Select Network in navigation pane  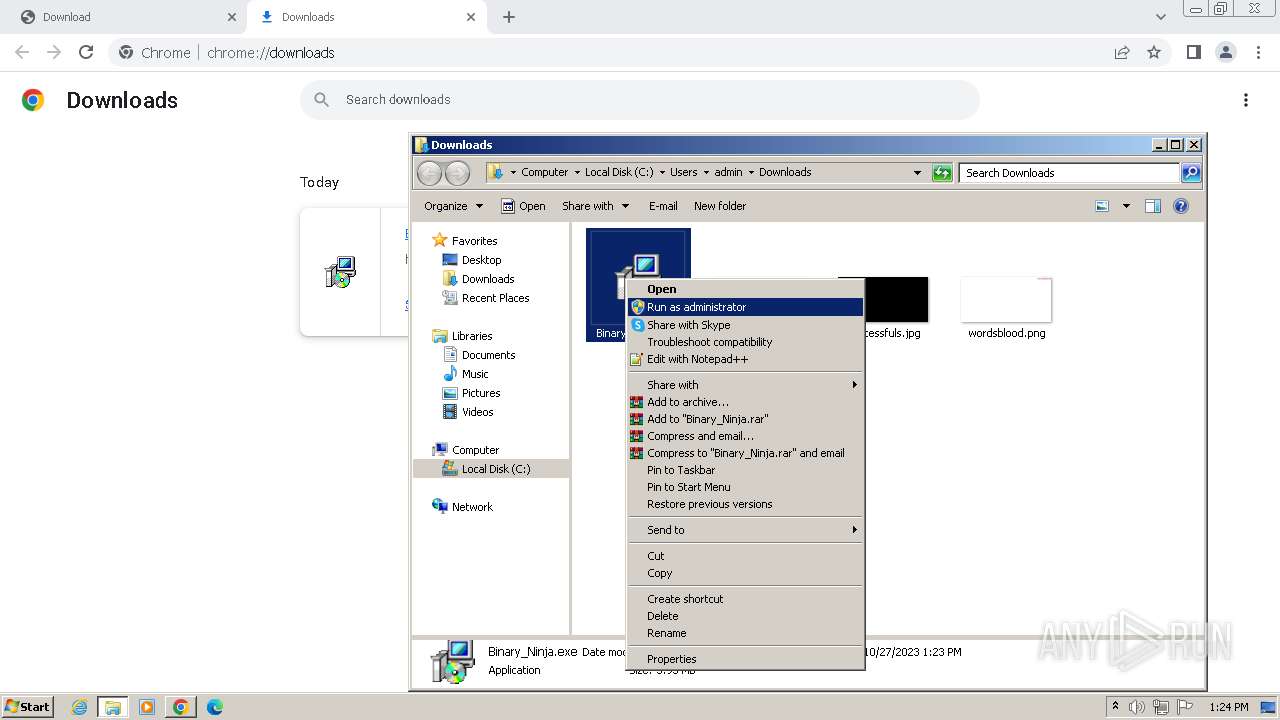pyautogui.click(x=462, y=507)
